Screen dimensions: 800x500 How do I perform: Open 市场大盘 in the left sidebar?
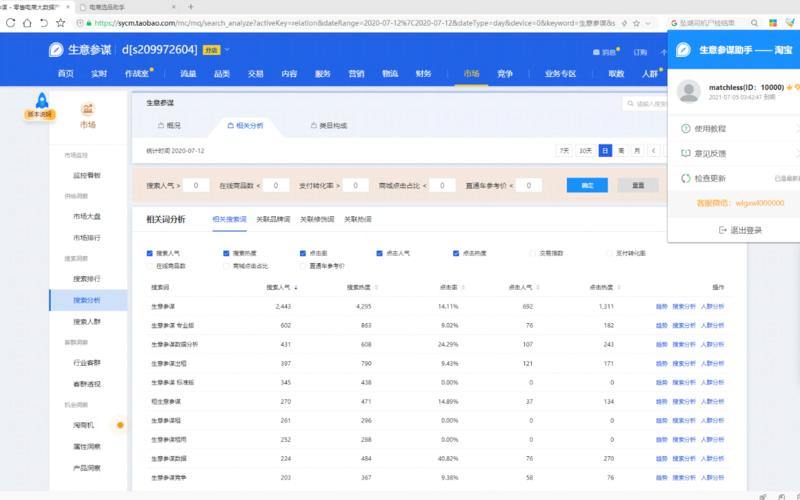[87, 216]
